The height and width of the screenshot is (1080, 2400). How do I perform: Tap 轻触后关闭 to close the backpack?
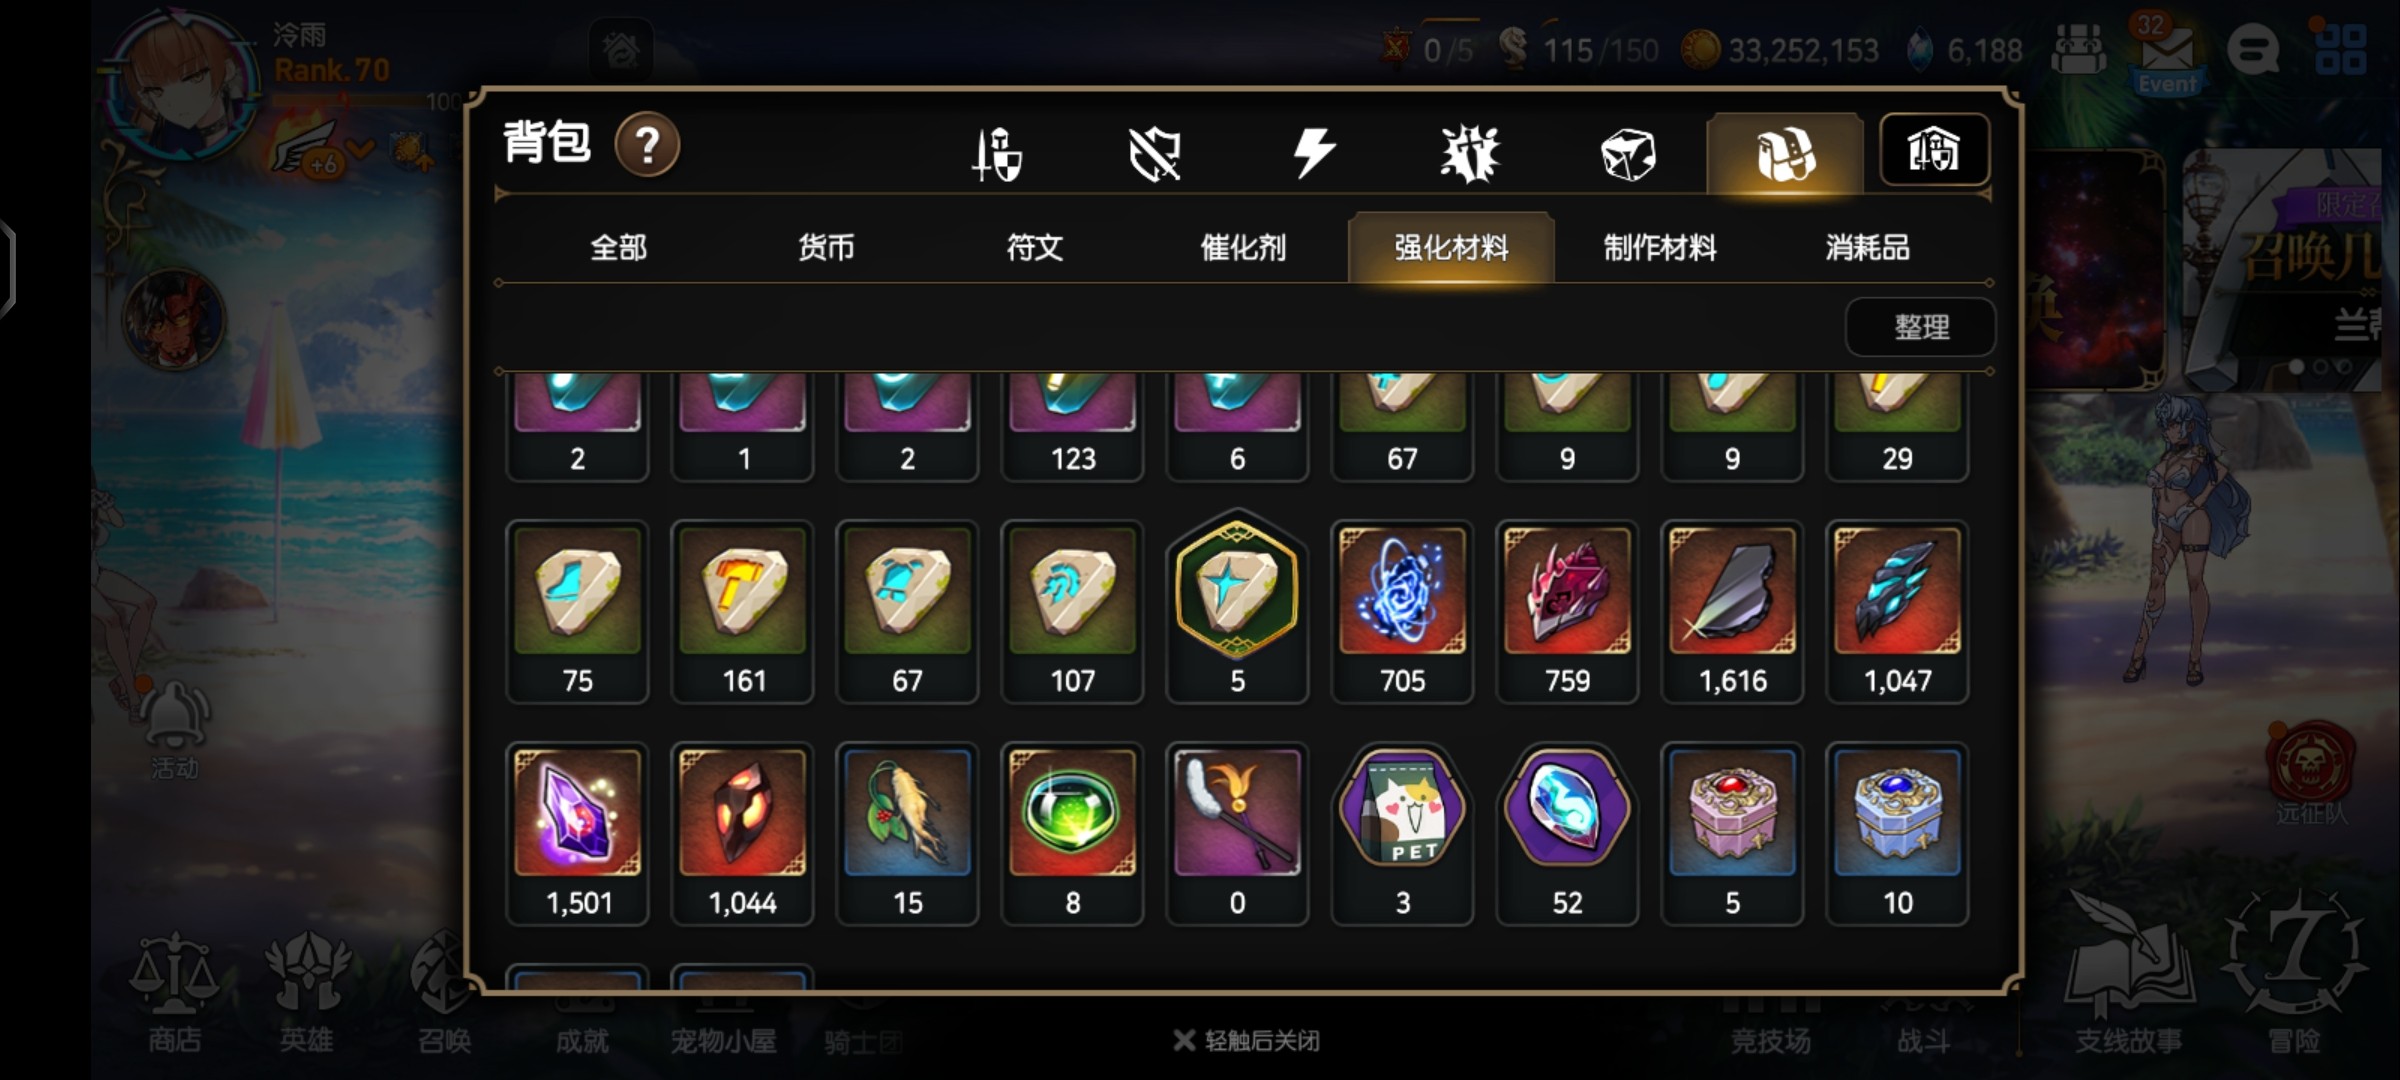point(1247,1041)
